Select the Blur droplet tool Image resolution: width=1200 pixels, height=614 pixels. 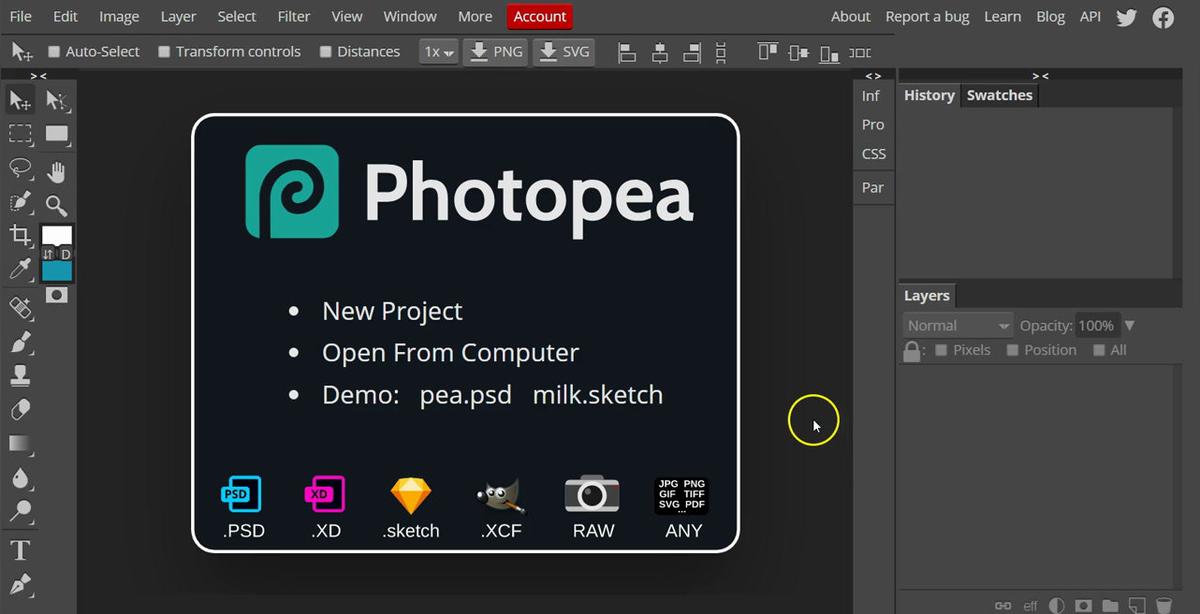tap(20, 478)
